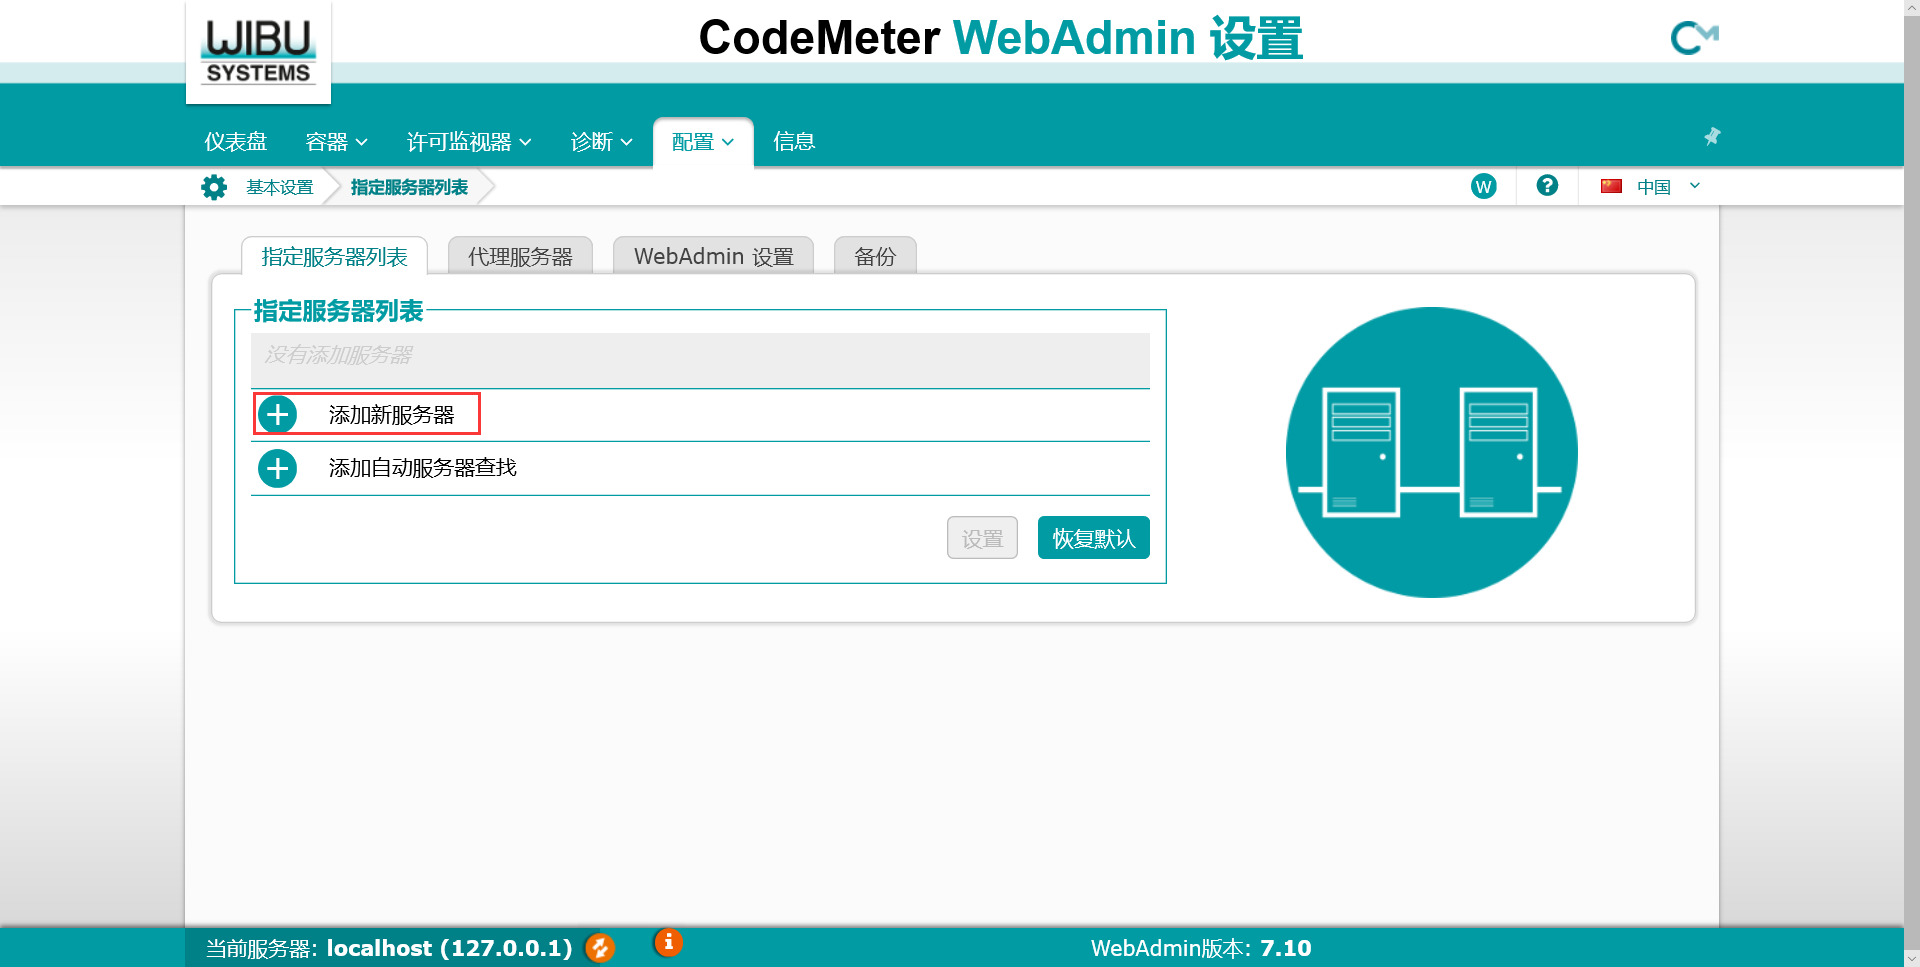Expand the 配置 dropdown menu
Image resolution: width=1920 pixels, height=967 pixels.
pos(703,142)
